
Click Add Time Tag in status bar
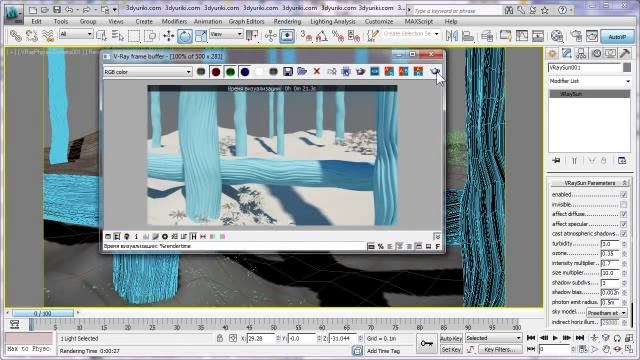[x=384, y=351]
